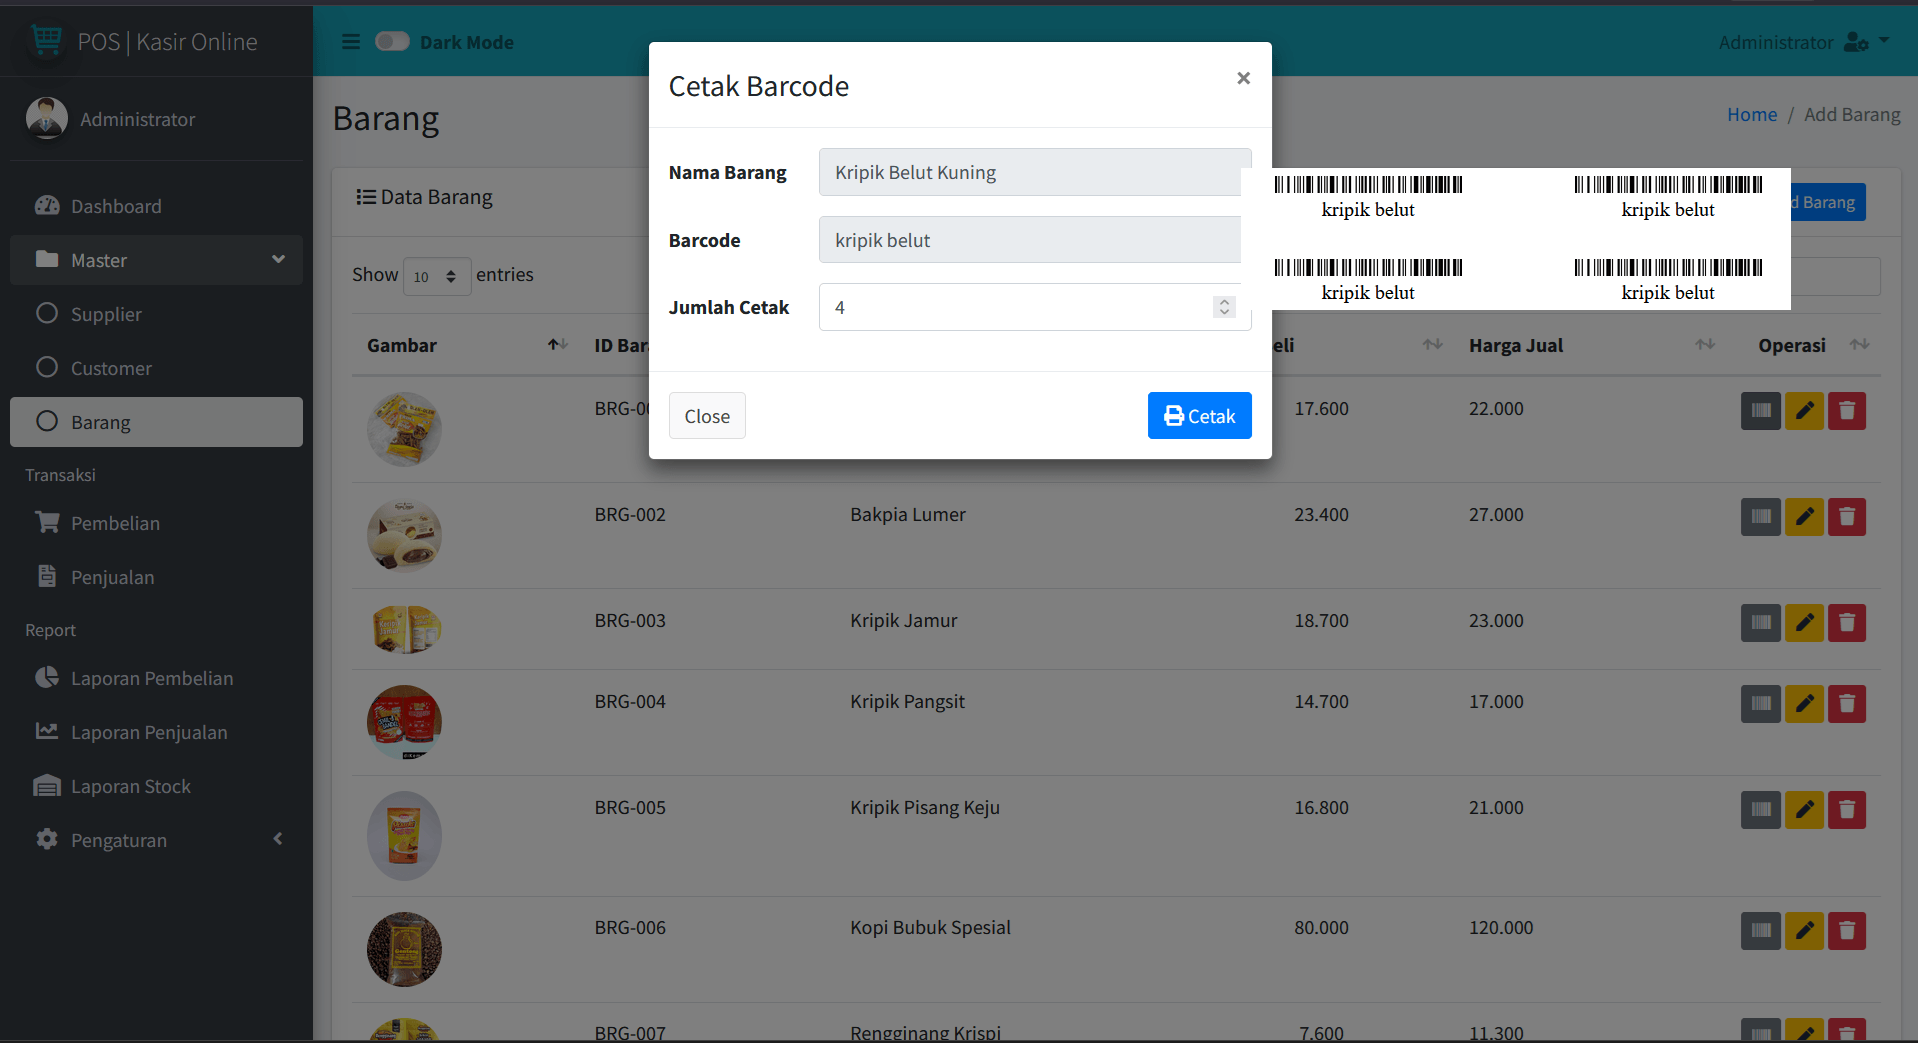
Task: Click the Jumlah Cetak spinner arrows
Action: tap(1224, 307)
